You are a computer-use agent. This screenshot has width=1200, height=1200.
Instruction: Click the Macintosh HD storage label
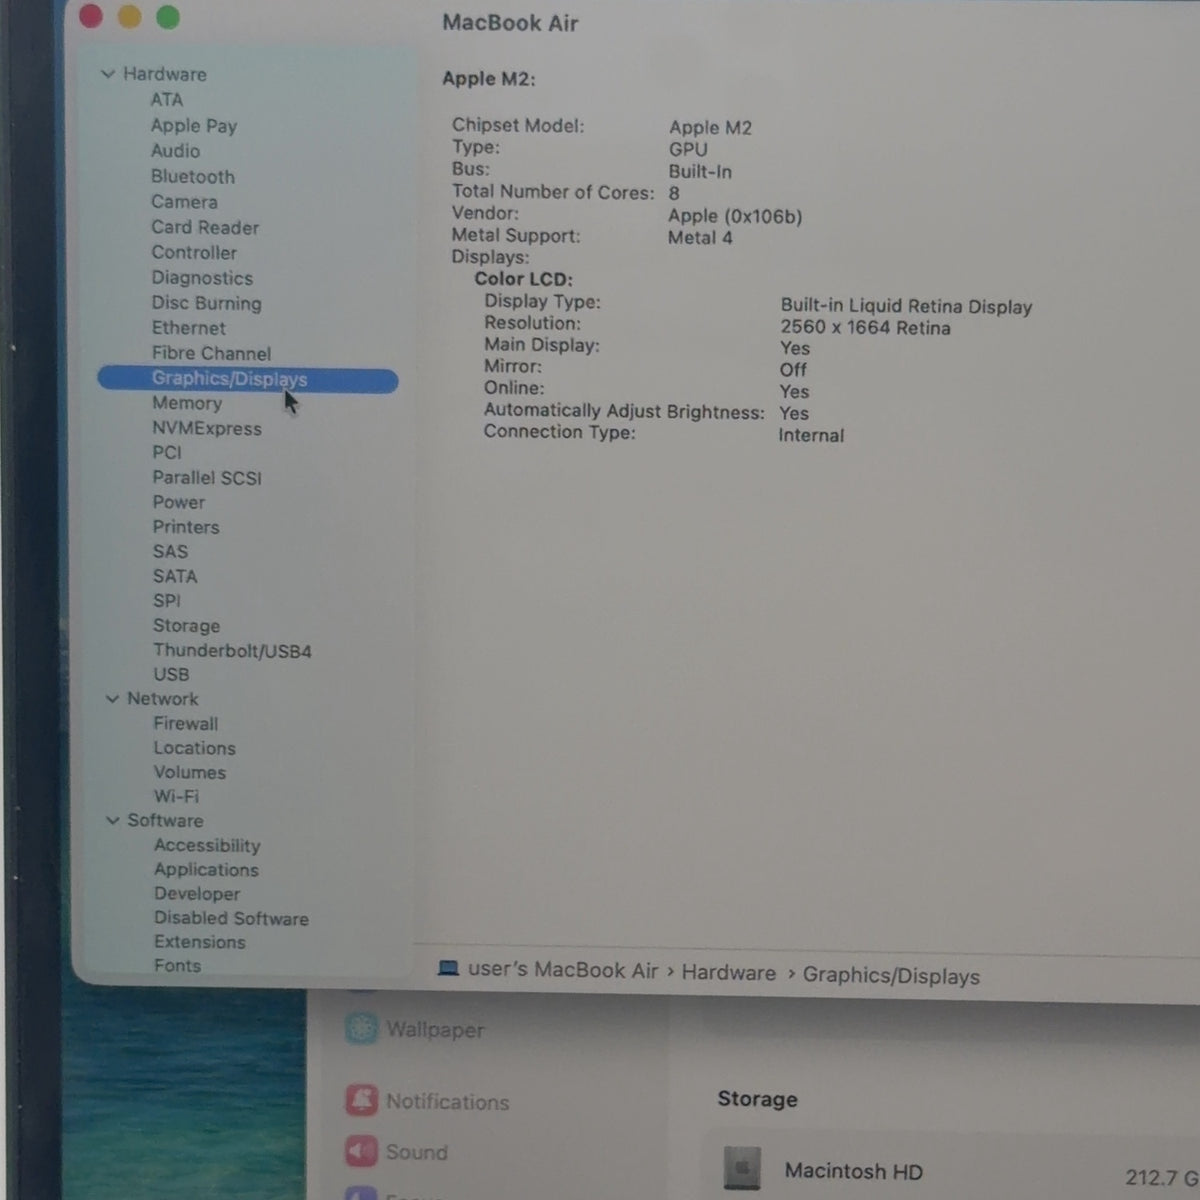(x=854, y=1171)
